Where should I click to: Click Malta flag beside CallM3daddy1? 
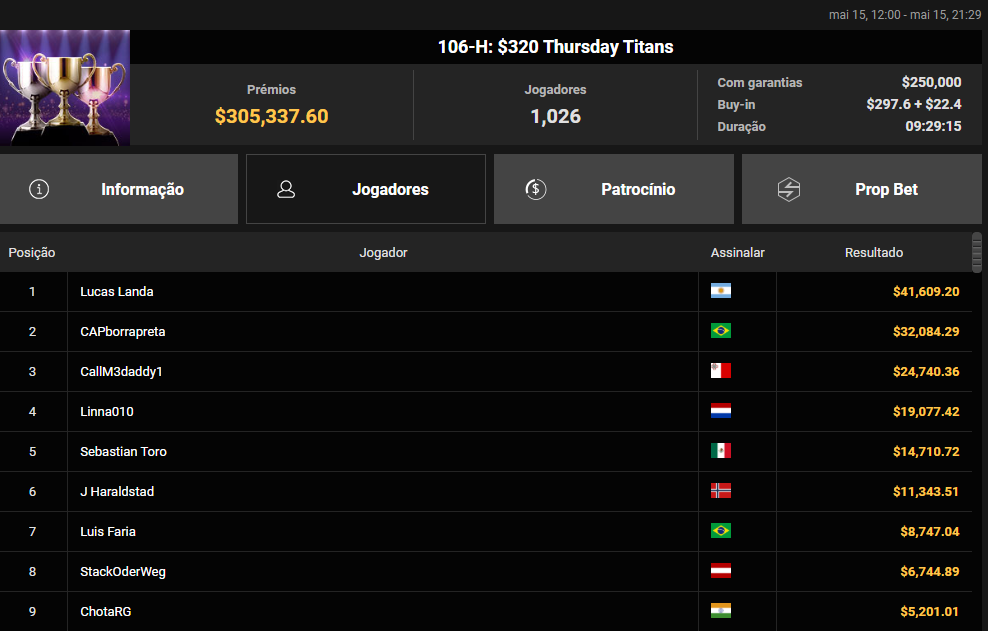pos(720,371)
